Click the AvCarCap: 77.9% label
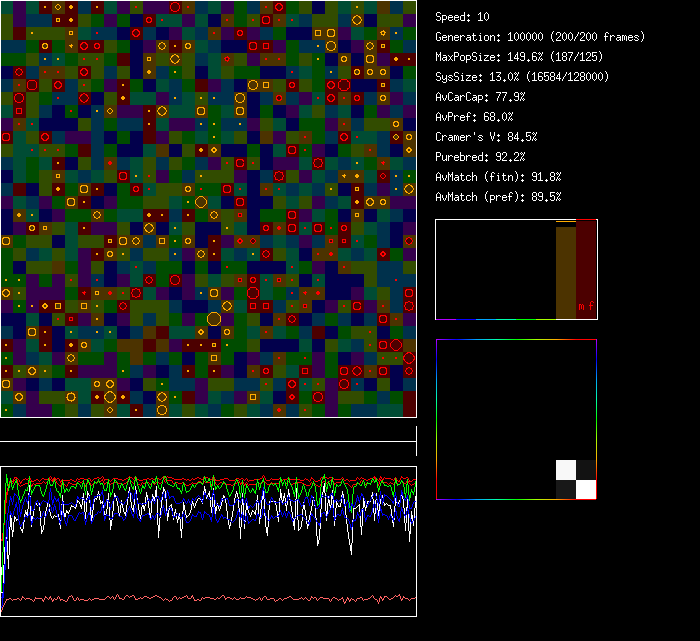 480,97
